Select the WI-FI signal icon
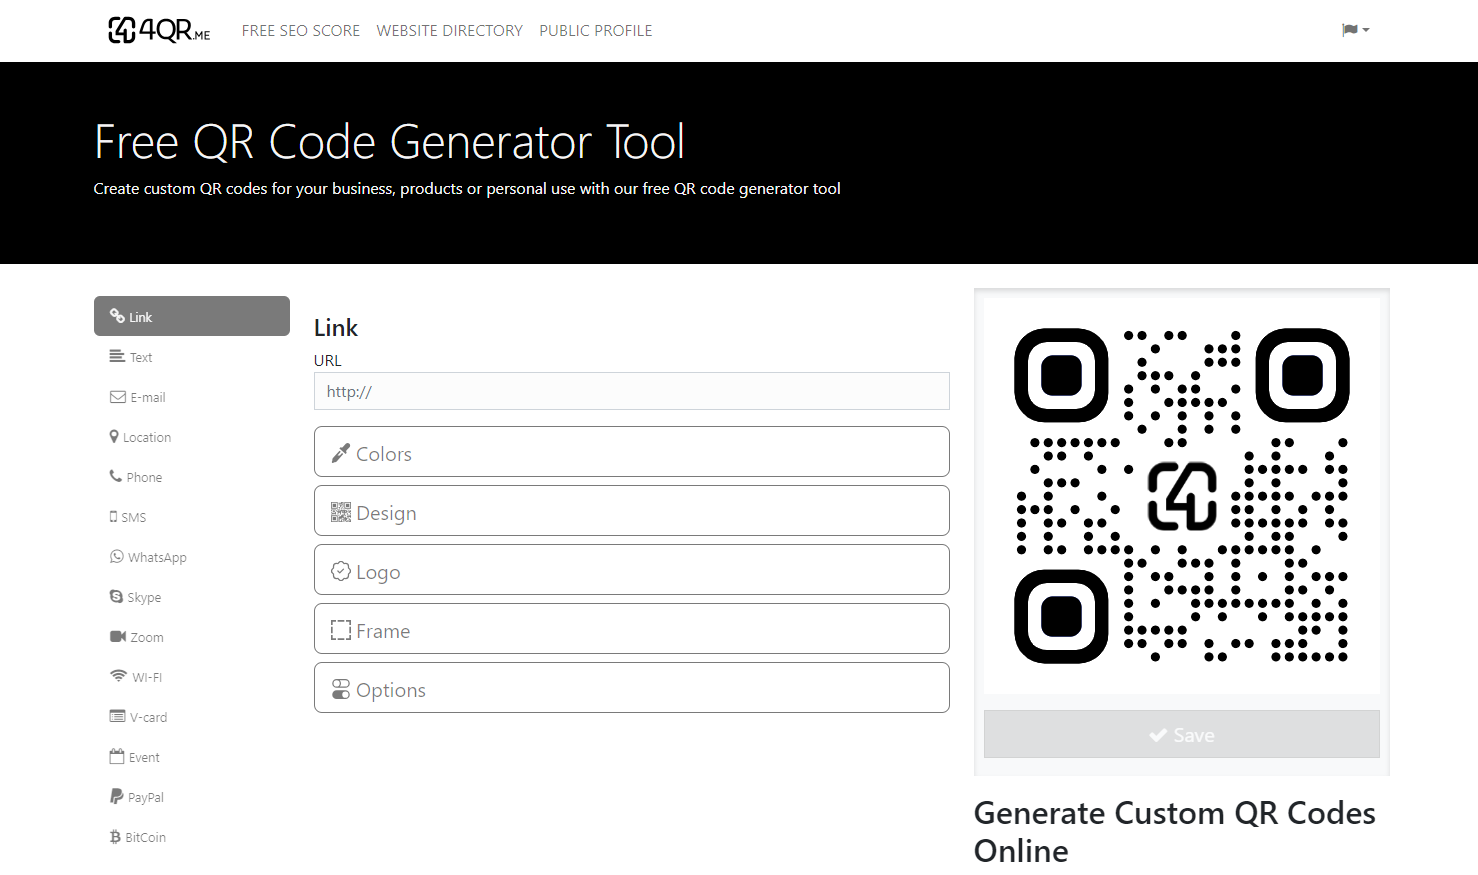The height and width of the screenshot is (875, 1478). tap(118, 676)
